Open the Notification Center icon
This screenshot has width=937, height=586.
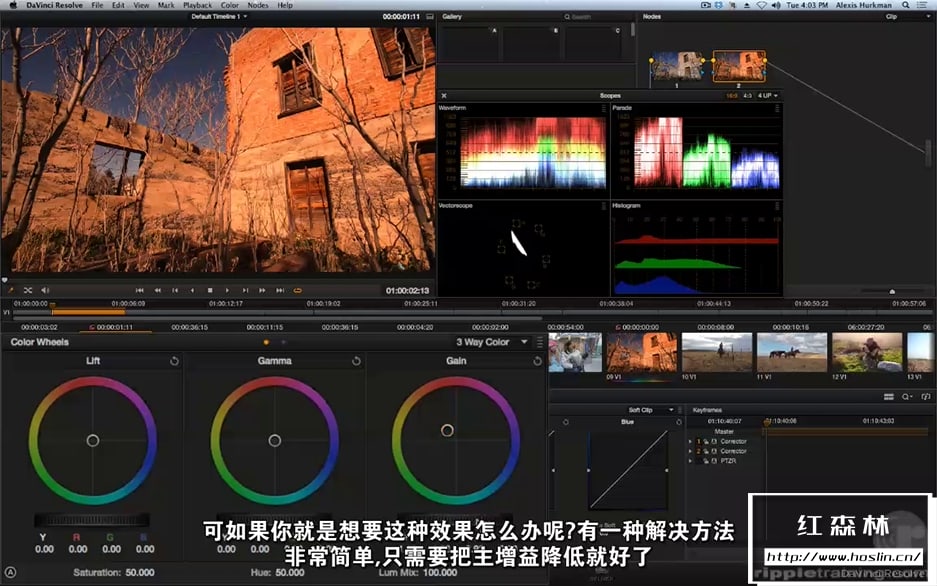(x=923, y=5)
